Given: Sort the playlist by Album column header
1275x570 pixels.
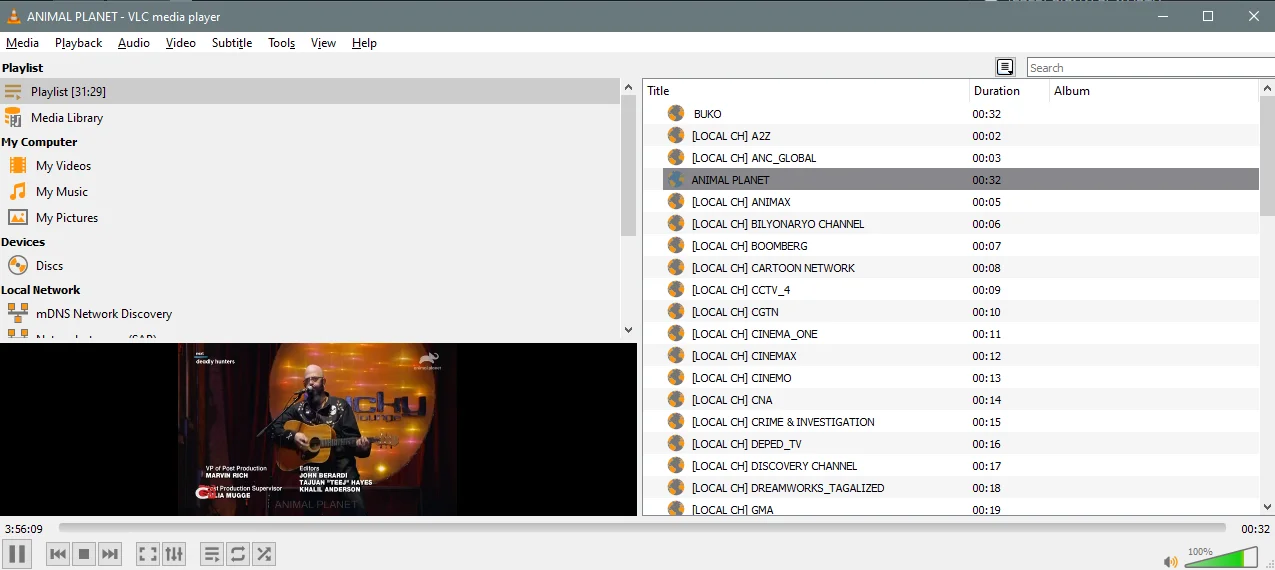Looking at the screenshot, I should click(1154, 91).
